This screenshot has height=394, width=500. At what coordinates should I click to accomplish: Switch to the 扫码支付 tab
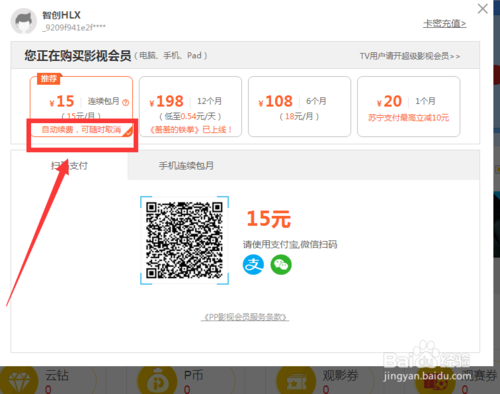tap(69, 165)
